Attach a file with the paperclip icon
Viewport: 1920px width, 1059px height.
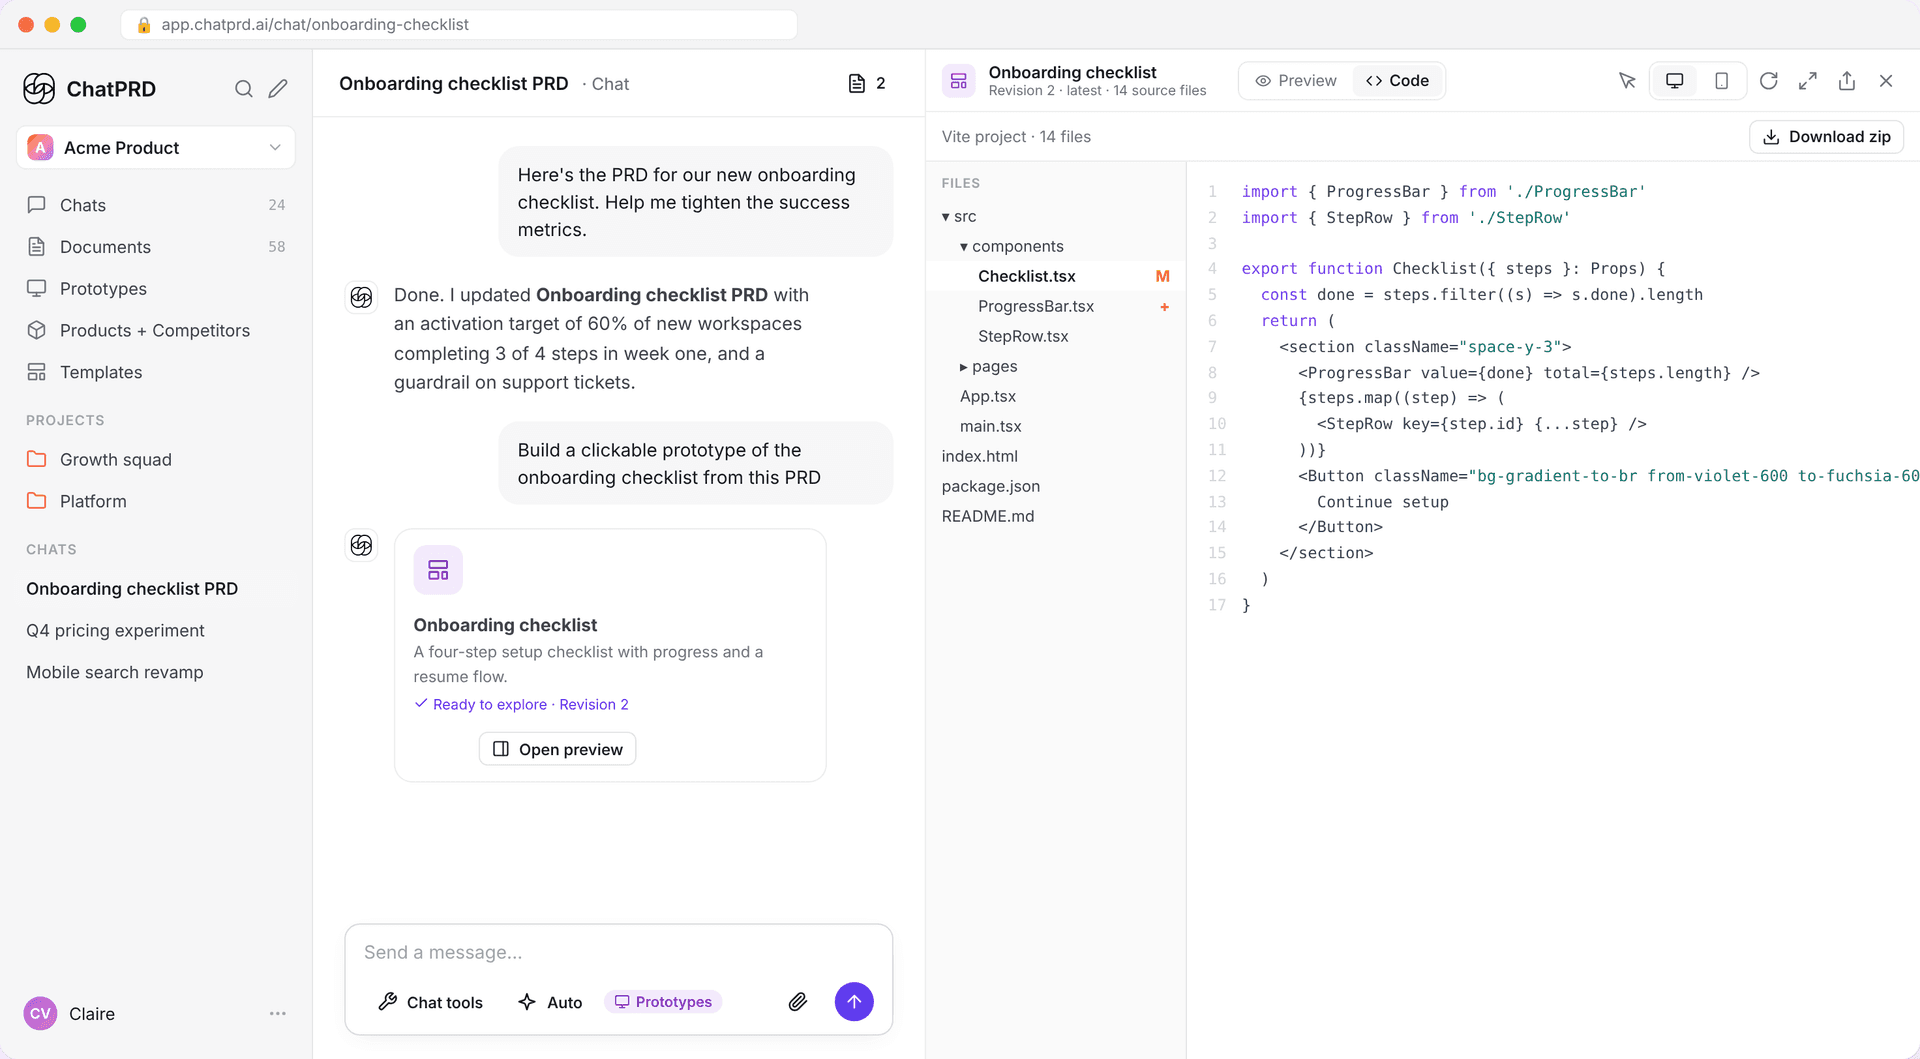(798, 1002)
